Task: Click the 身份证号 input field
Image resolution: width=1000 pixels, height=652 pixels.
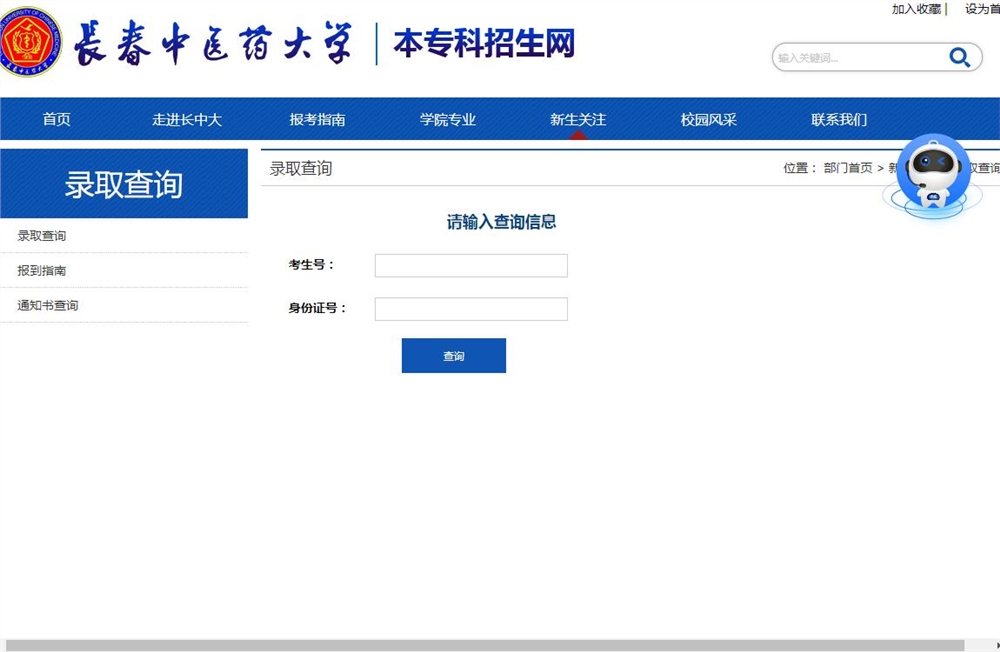Action: 471,309
